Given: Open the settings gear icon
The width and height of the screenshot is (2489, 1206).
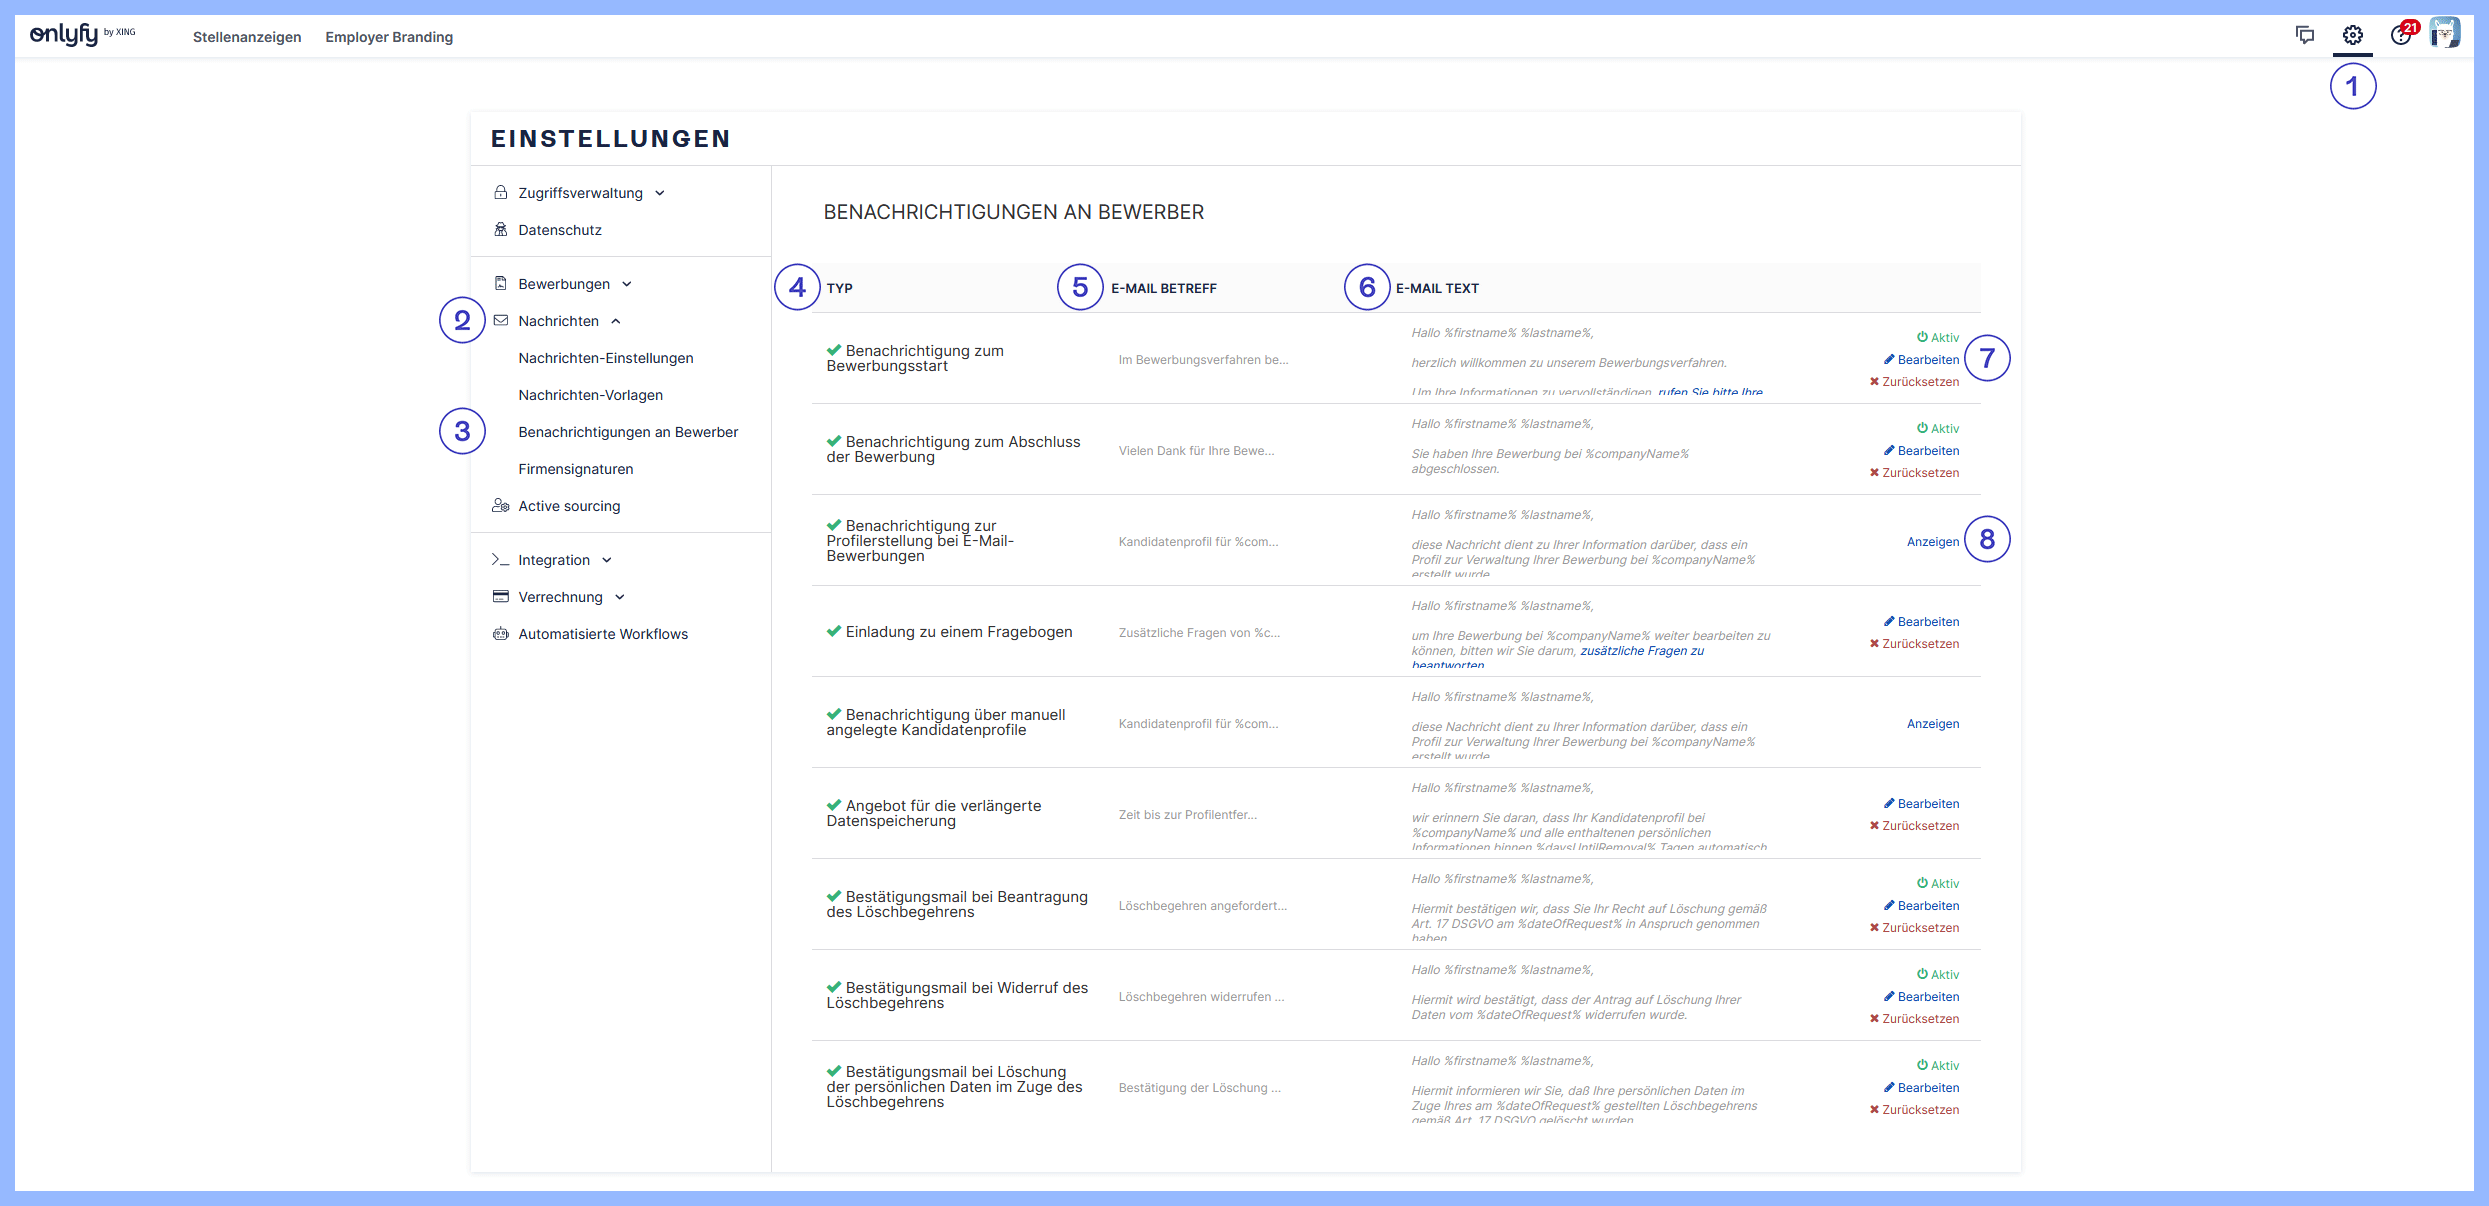Looking at the screenshot, I should pyautogui.click(x=2352, y=36).
